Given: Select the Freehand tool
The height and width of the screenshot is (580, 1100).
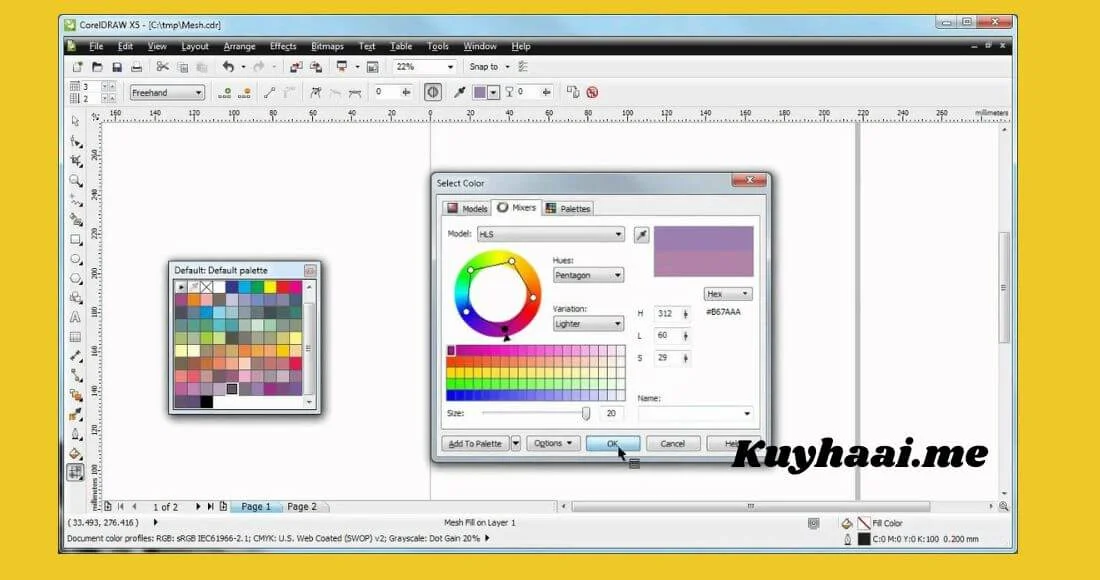Looking at the screenshot, I should [76, 200].
